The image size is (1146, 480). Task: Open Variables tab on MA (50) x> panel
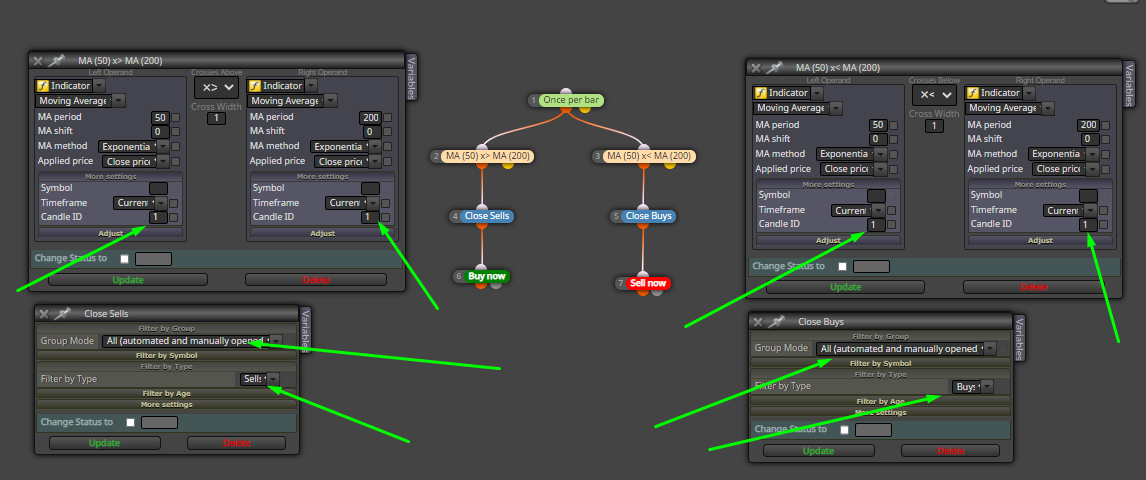pos(410,76)
